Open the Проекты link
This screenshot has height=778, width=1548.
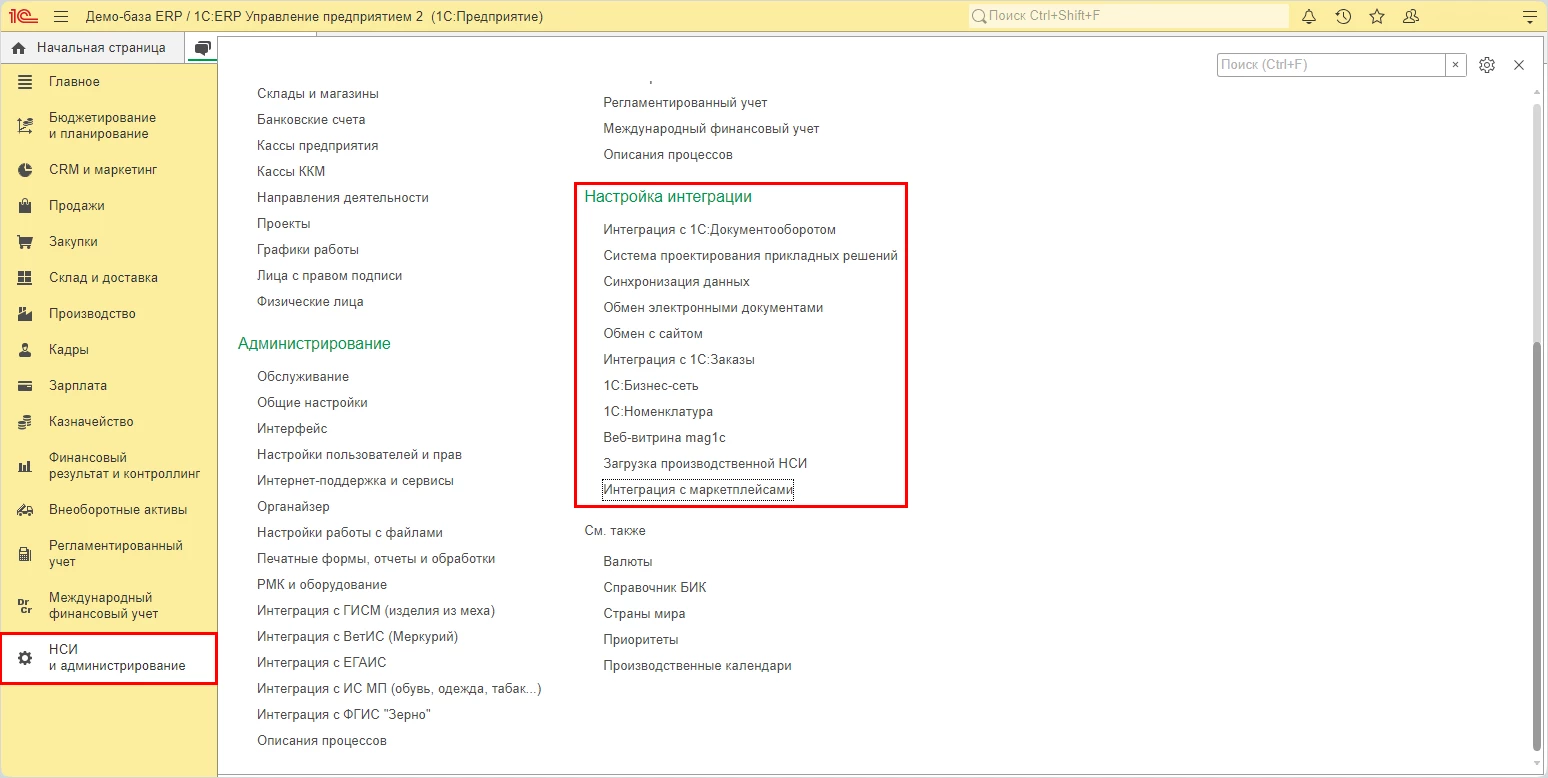pyautogui.click(x=284, y=224)
